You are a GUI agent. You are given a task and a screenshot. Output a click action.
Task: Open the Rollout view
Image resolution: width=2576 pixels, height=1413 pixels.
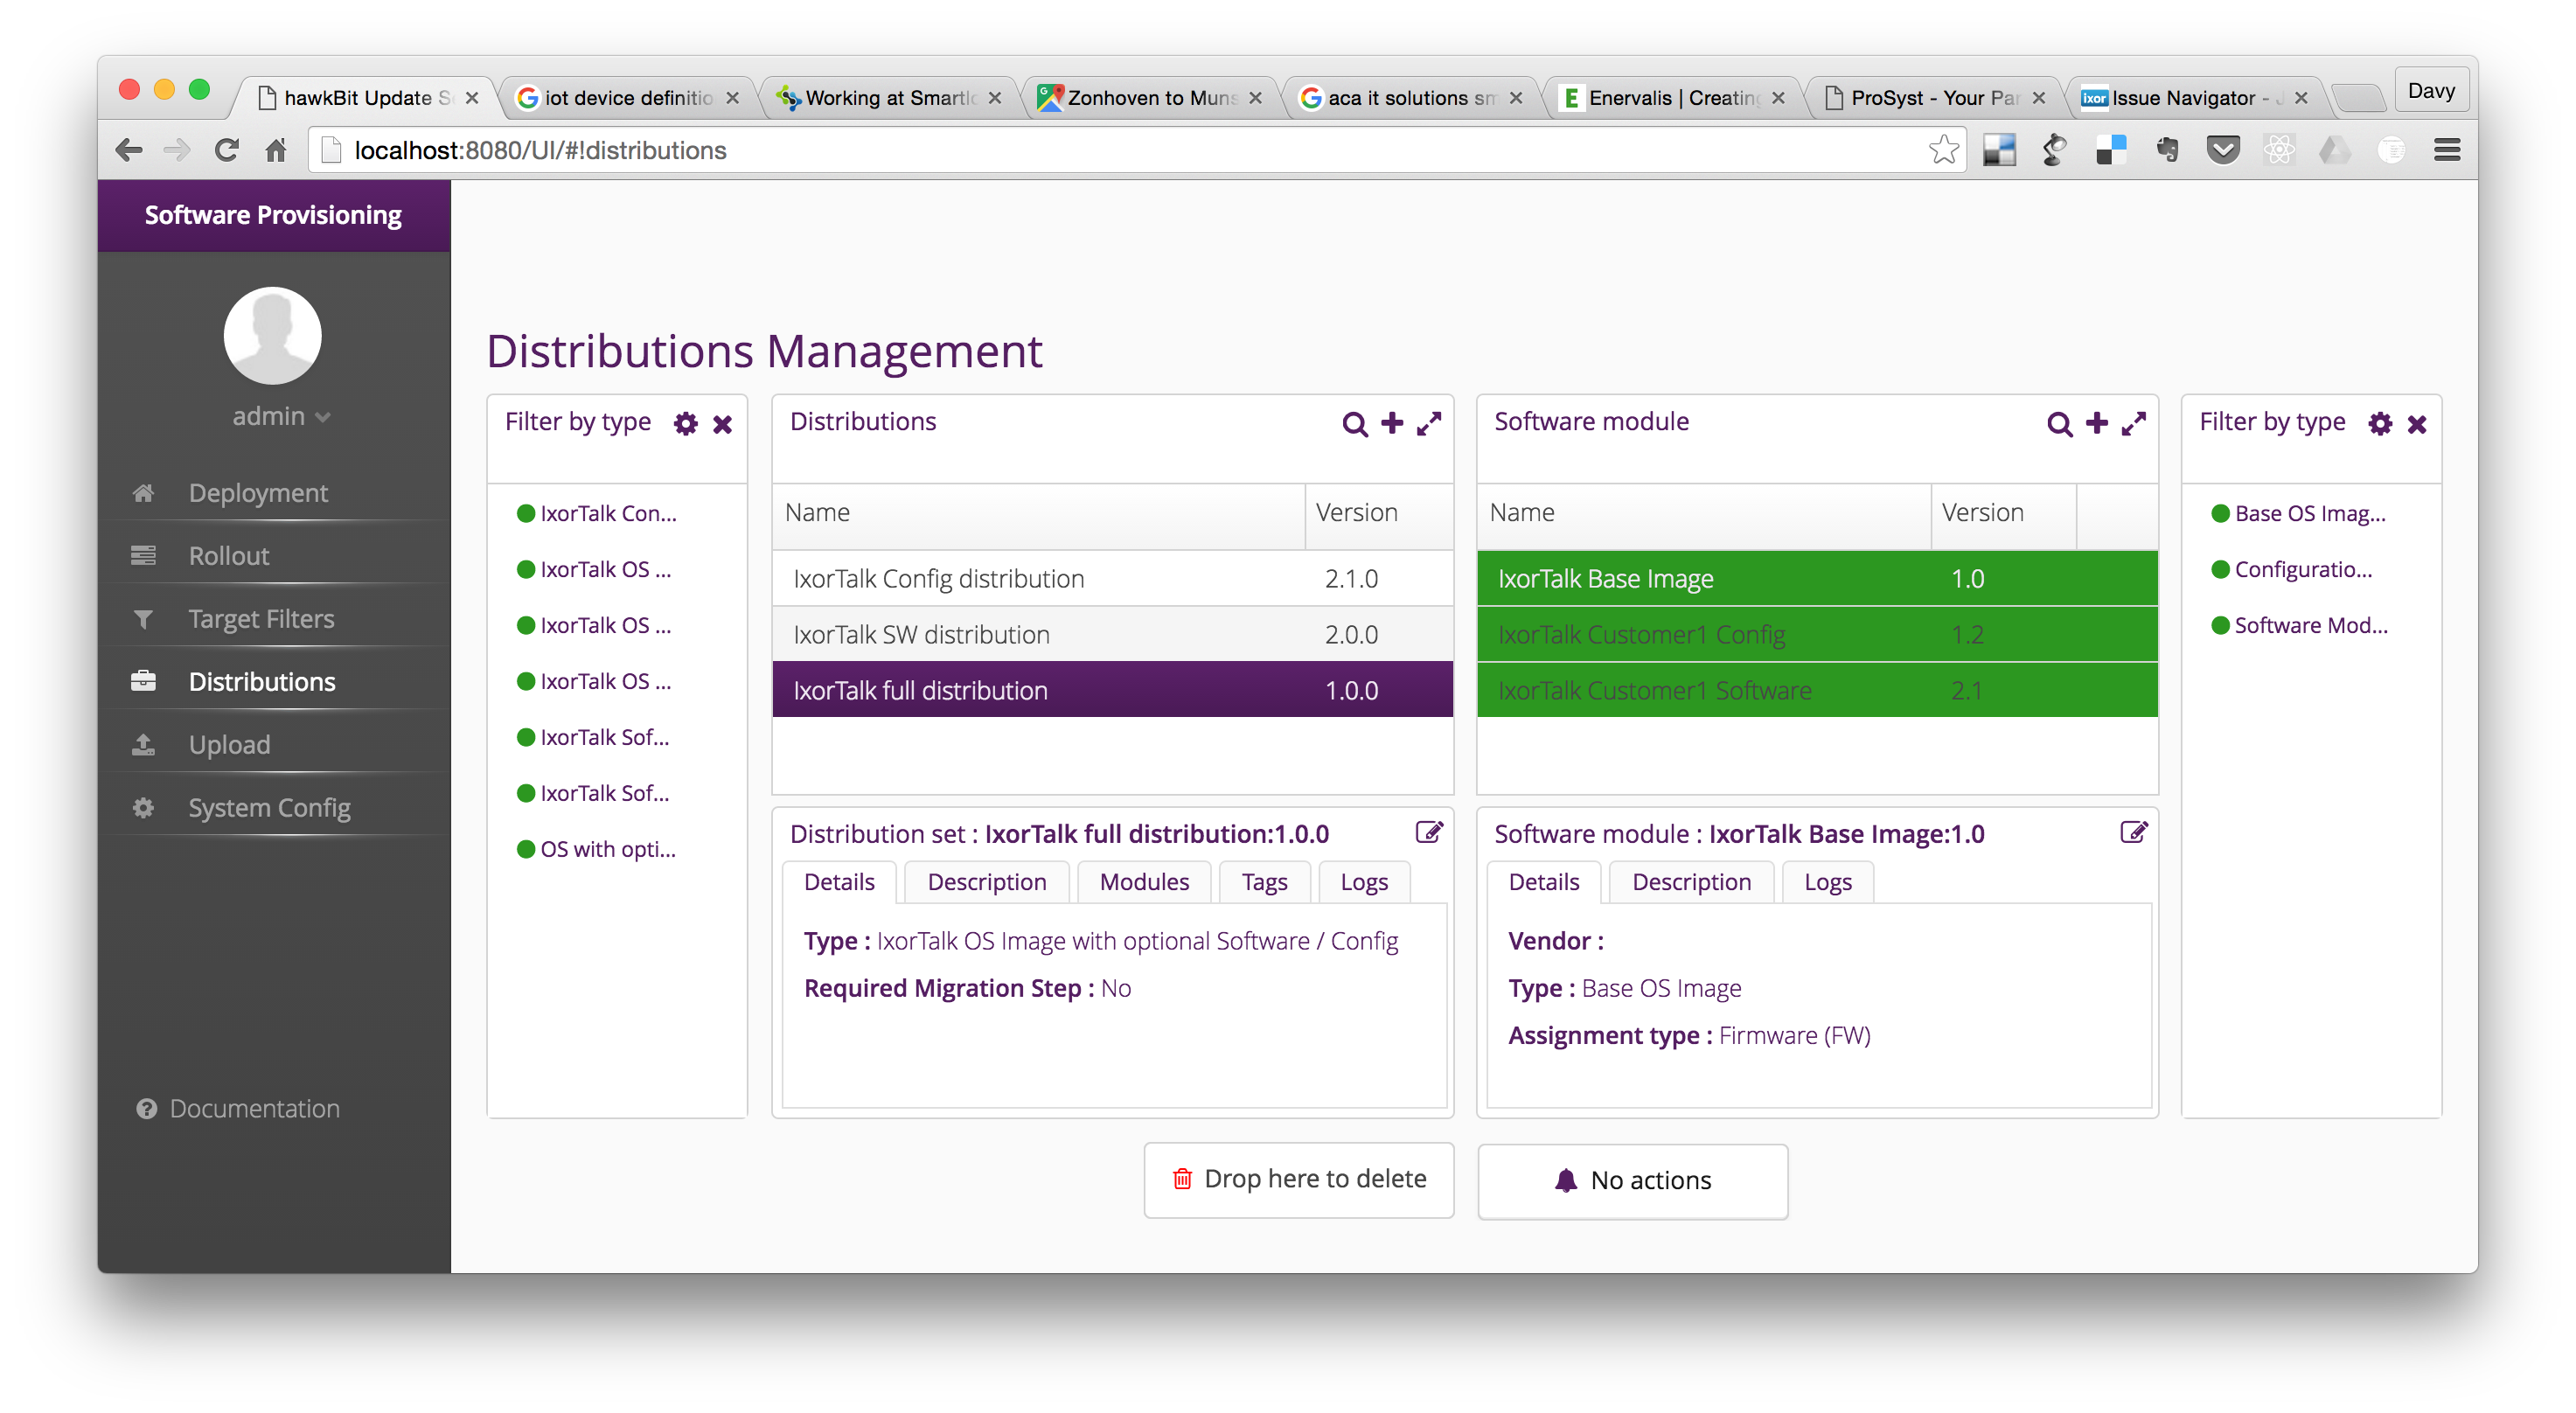coord(229,555)
